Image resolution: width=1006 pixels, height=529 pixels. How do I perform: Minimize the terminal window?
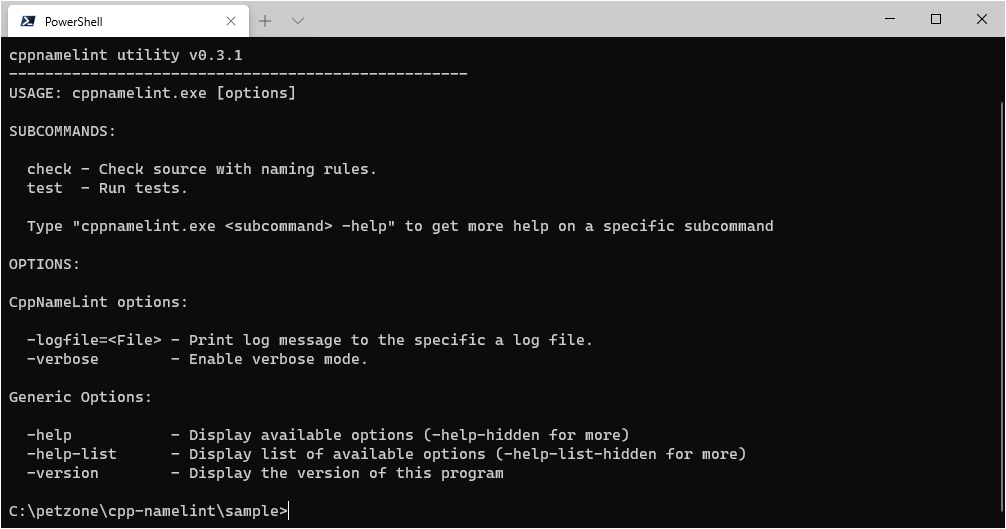[x=890, y=19]
